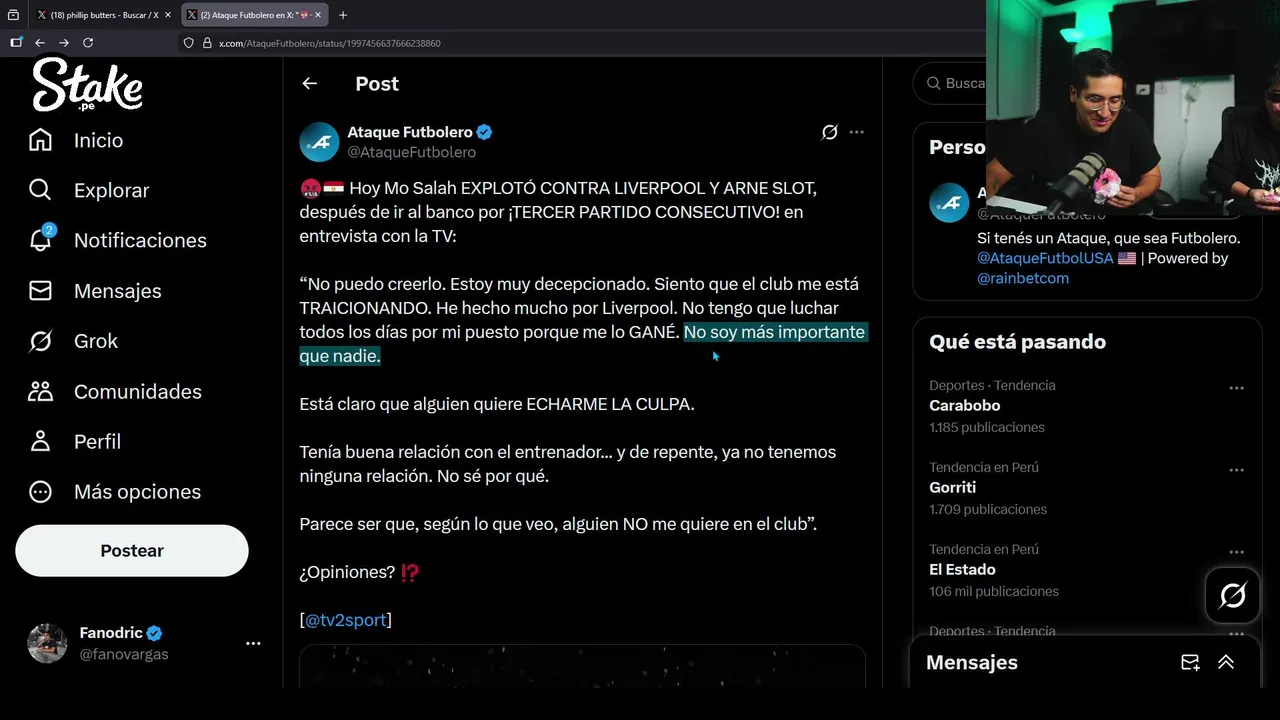
Task: Open account menu dots next to Fanodric
Action: 253,644
